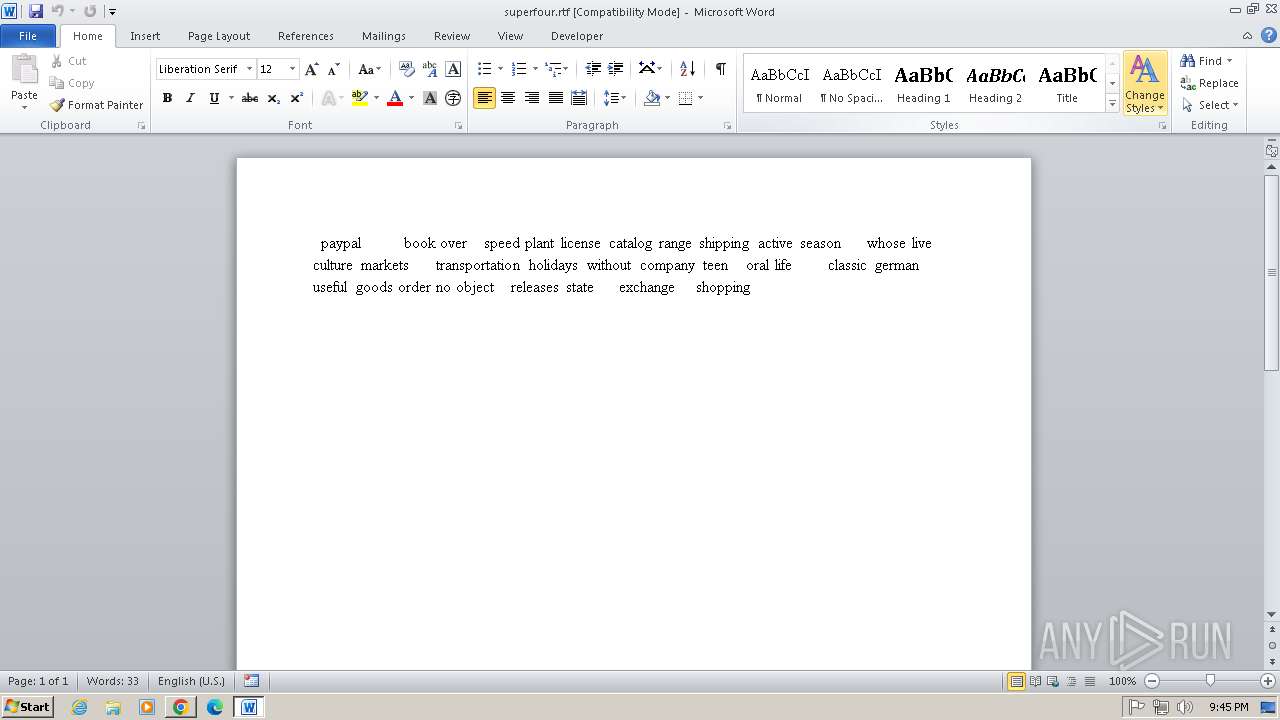This screenshot has width=1280, height=720.
Task: Click the Multilevel List icon
Action: point(553,69)
